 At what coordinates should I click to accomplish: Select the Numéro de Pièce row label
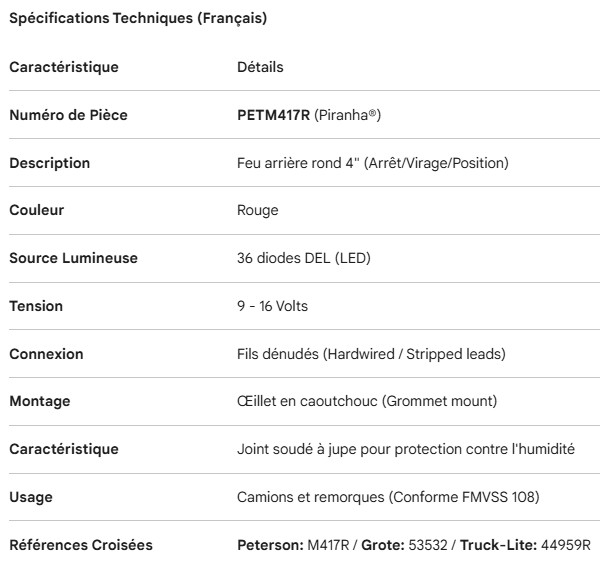click(68, 115)
